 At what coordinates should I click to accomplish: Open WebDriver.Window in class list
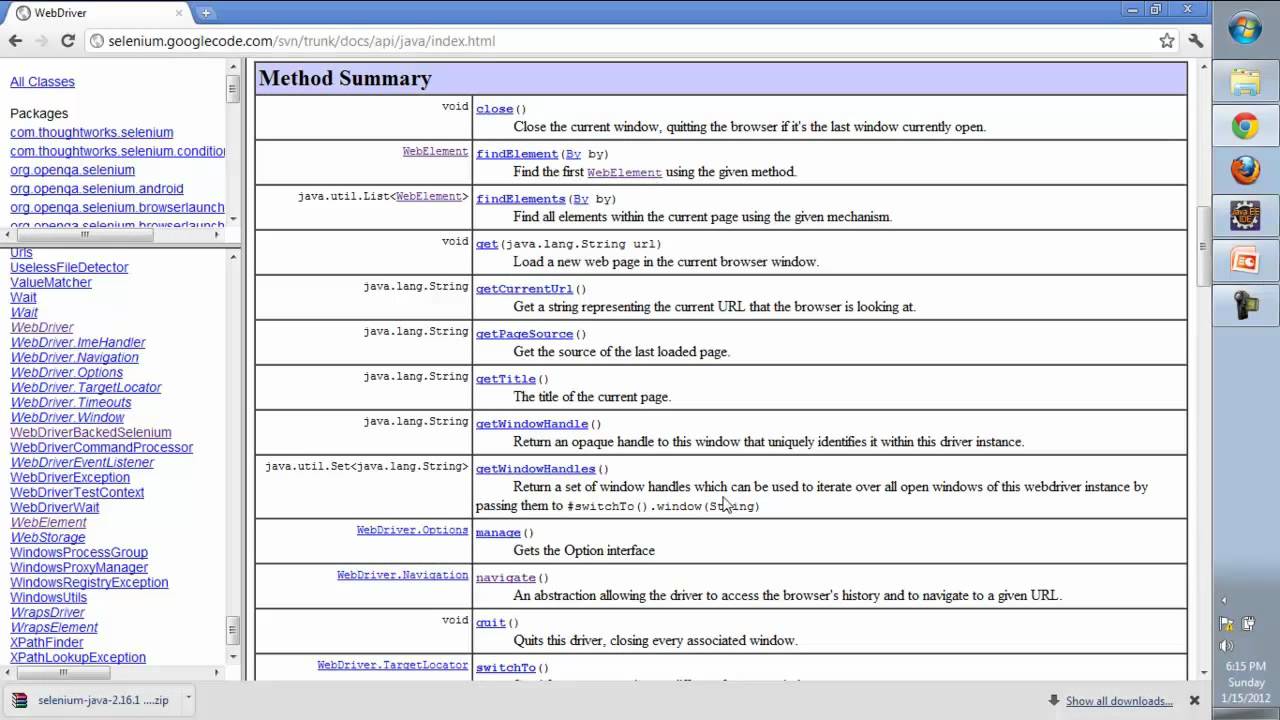click(67, 417)
